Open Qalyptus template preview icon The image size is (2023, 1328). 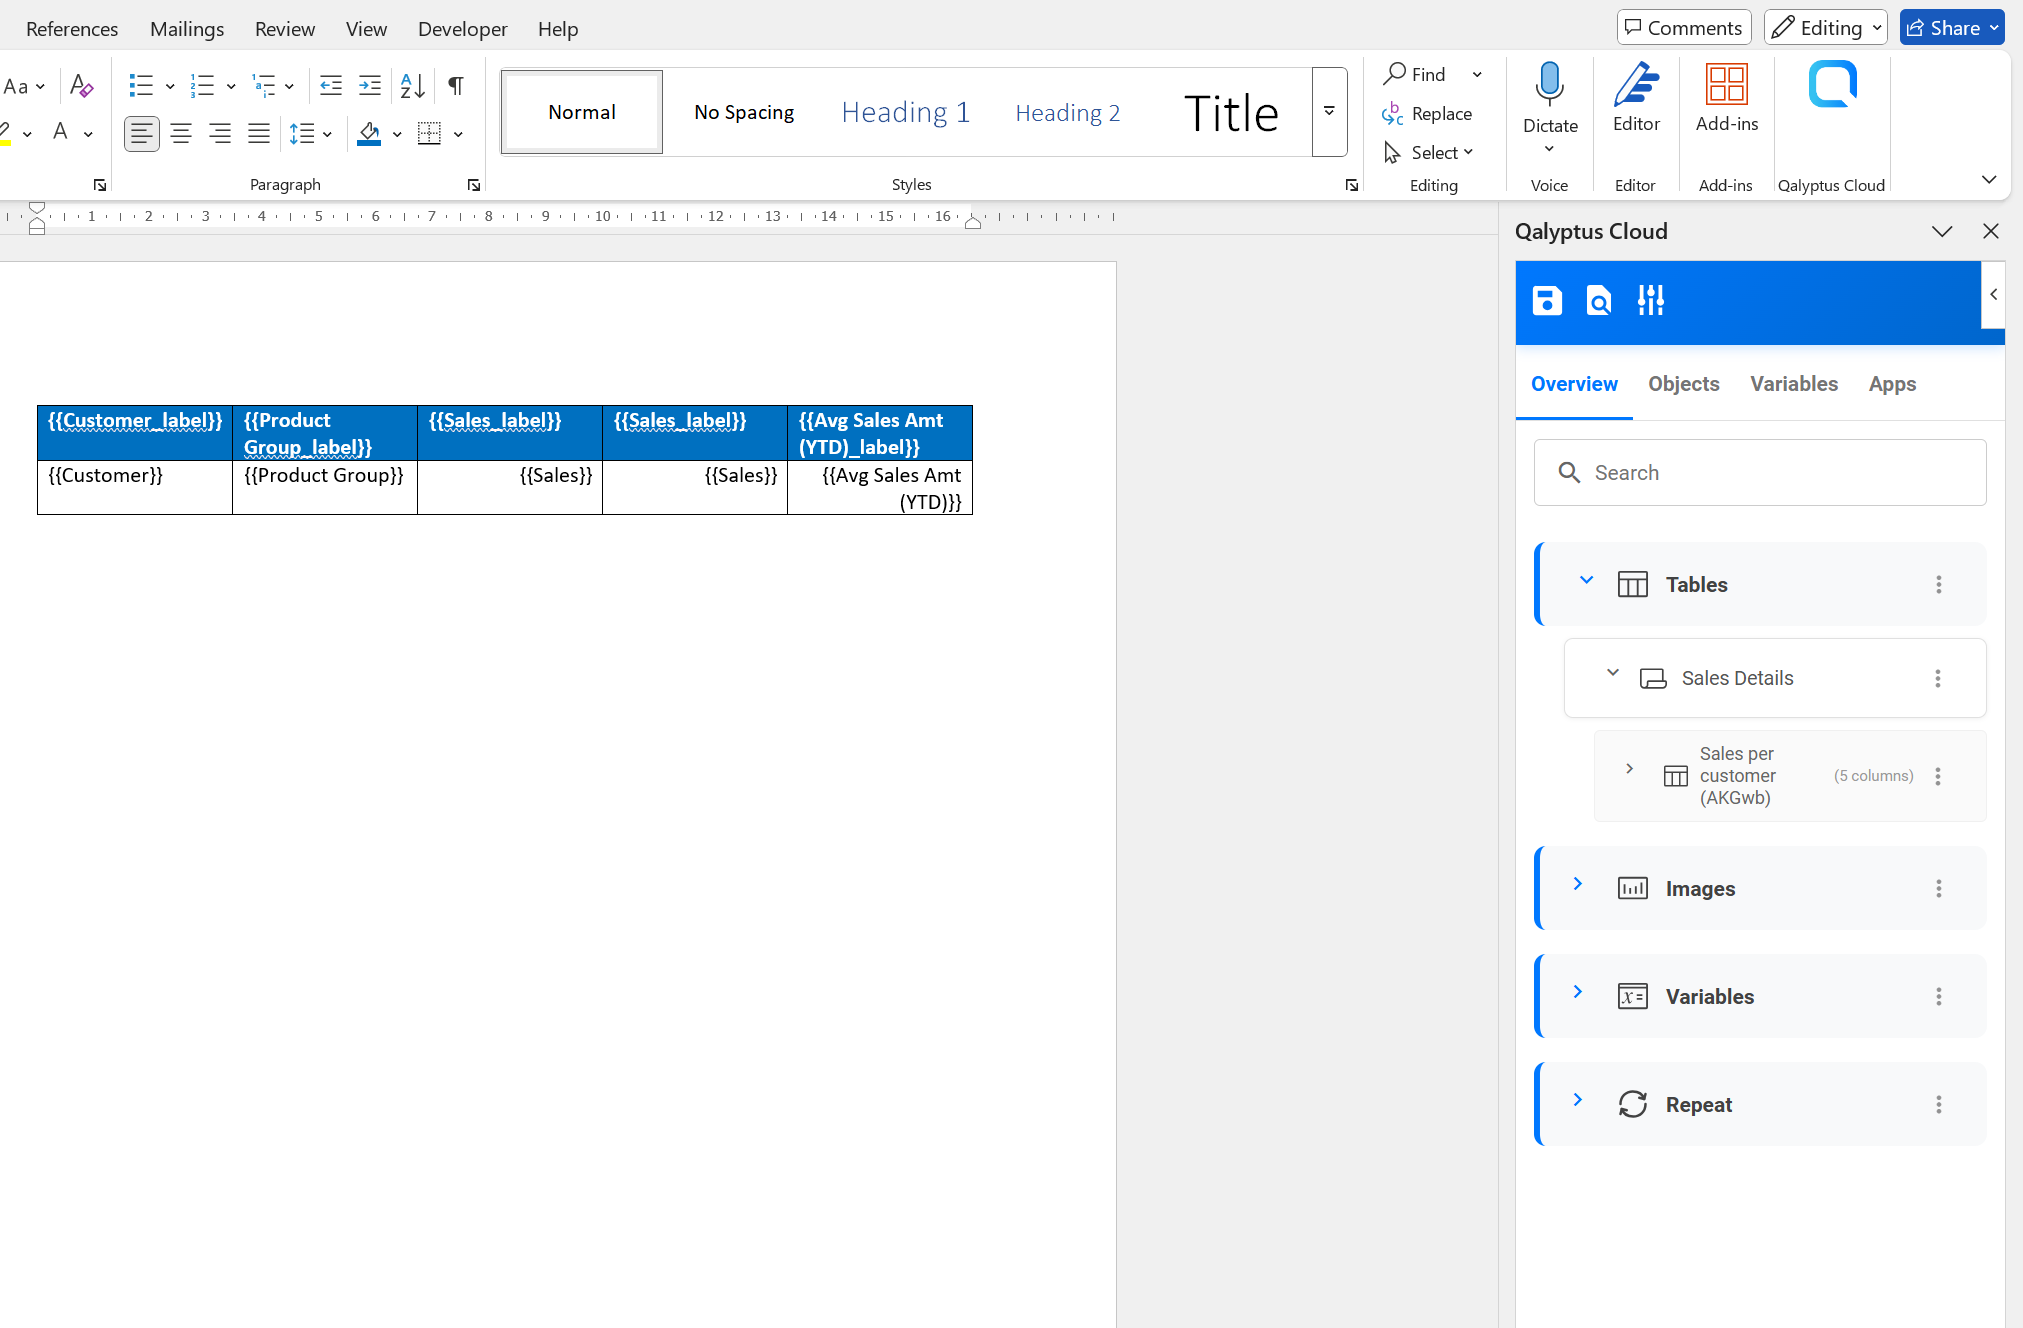point(1598,299)
